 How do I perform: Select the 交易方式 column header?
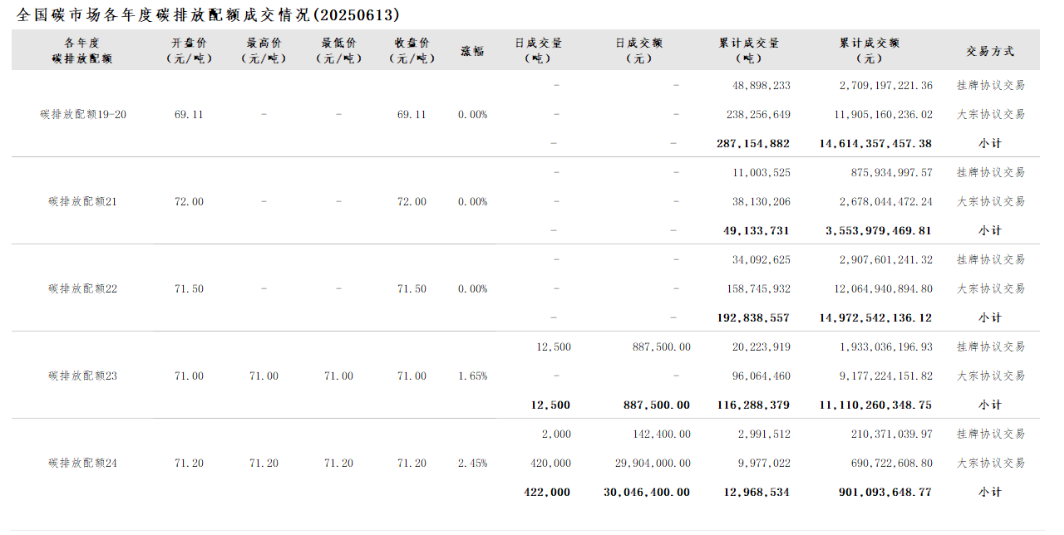[990, 51]
